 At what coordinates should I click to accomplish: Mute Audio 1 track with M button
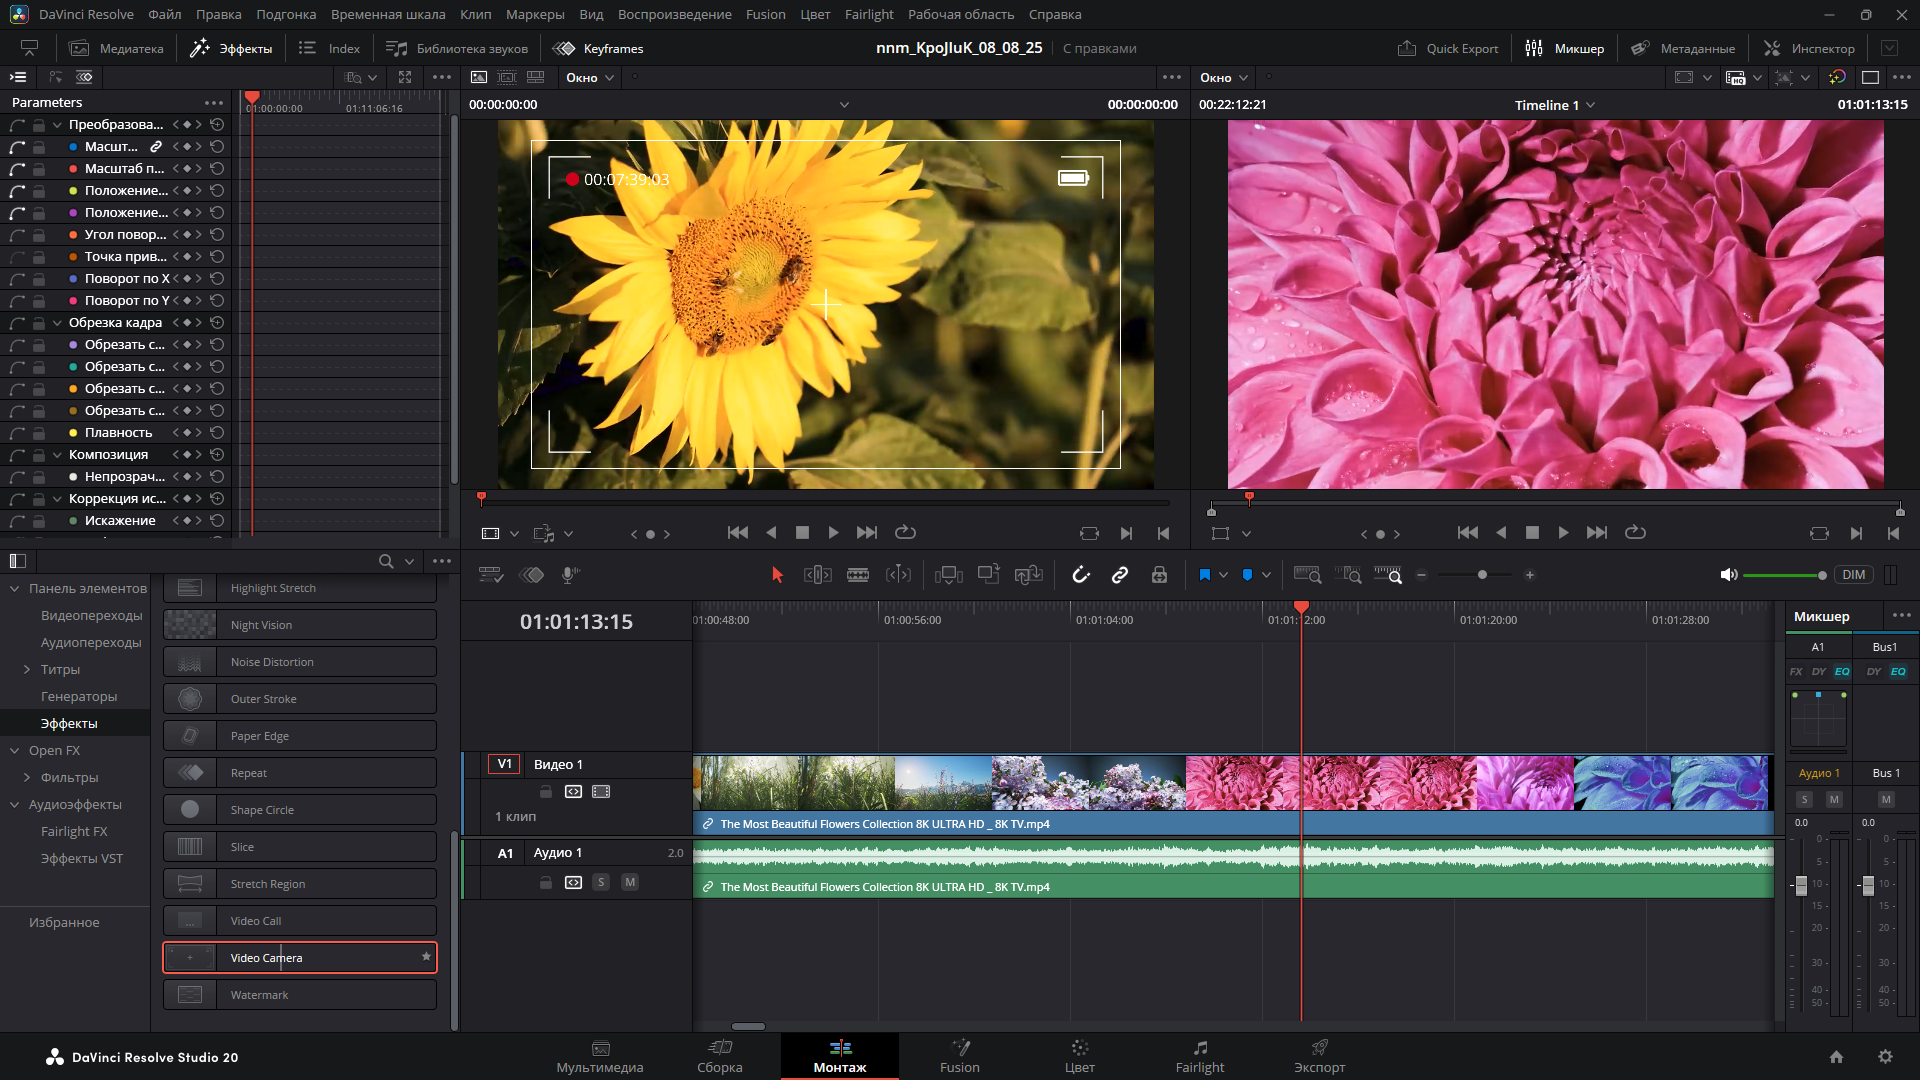pyautogui.click(x=629, y=882)
